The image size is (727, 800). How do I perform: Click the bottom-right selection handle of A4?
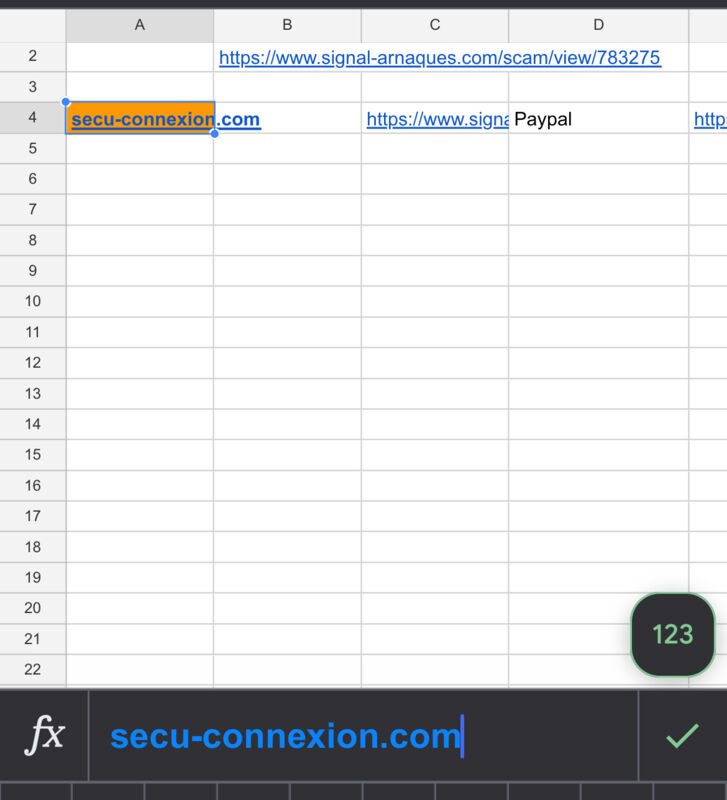pyautogui.click(x=214, y=134)
